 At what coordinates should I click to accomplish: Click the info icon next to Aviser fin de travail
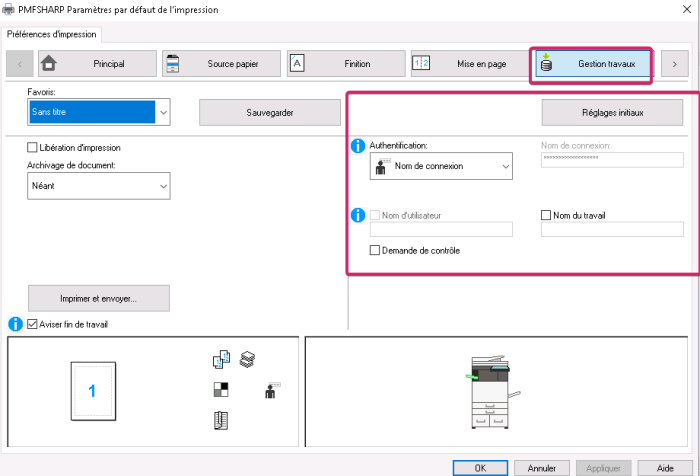point(16,324)
